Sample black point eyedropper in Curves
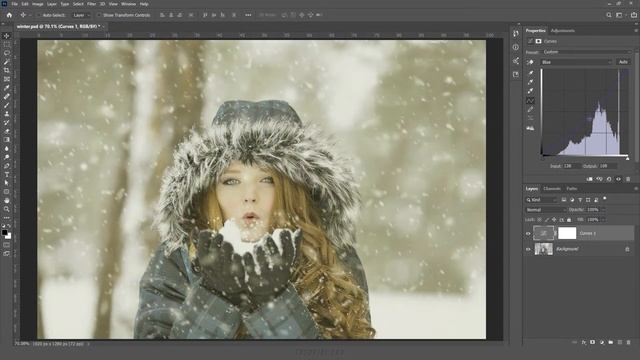This screenshot has height=360, width=640. coord(531,73)
